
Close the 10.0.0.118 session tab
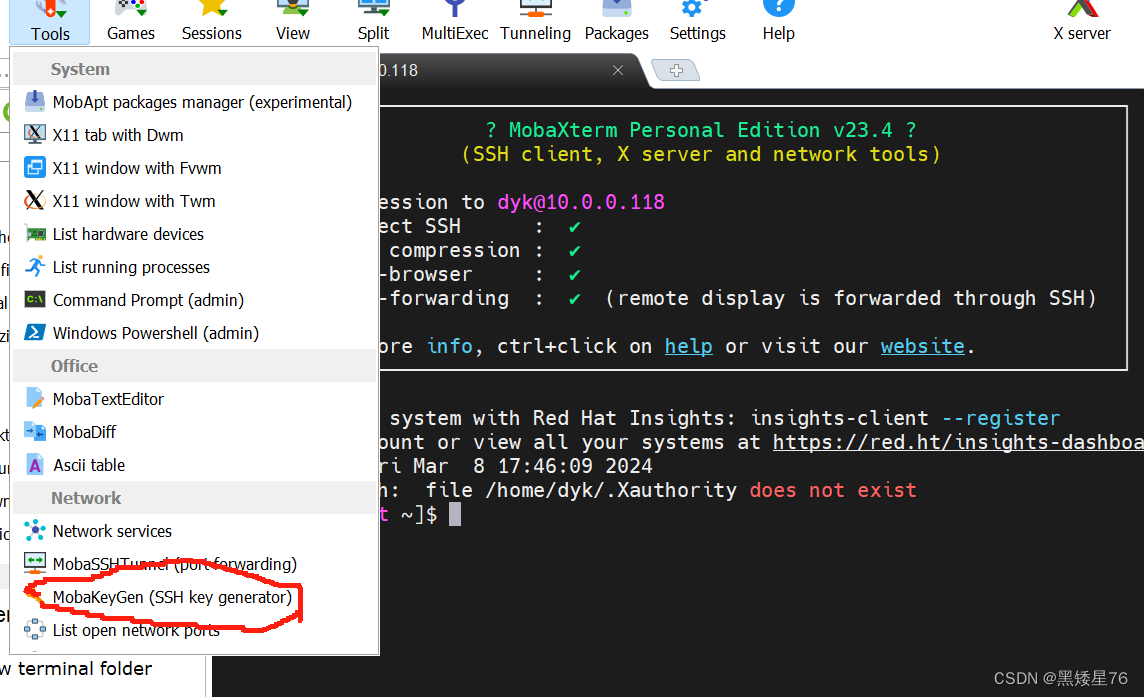[618, 70]
